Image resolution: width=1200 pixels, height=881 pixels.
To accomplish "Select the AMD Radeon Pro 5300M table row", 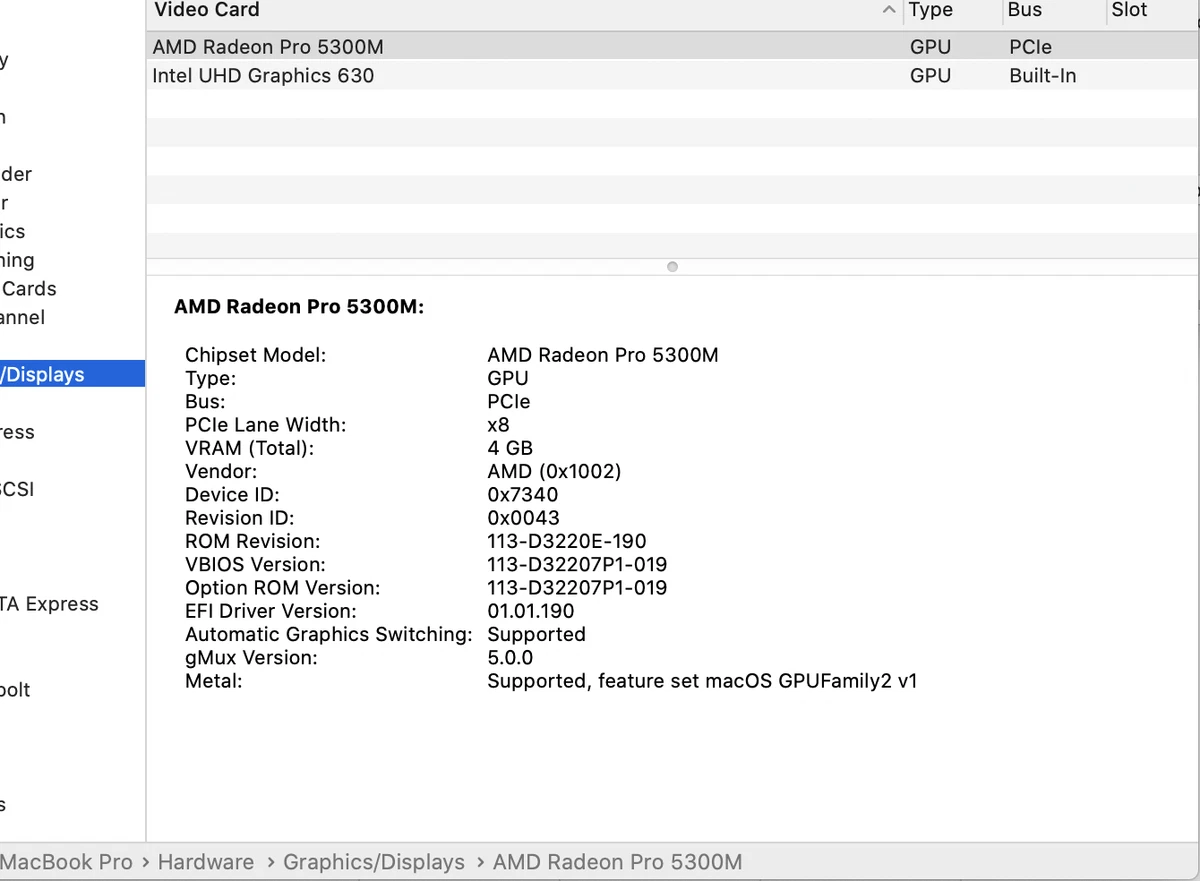I will click(x=672, y=47).
